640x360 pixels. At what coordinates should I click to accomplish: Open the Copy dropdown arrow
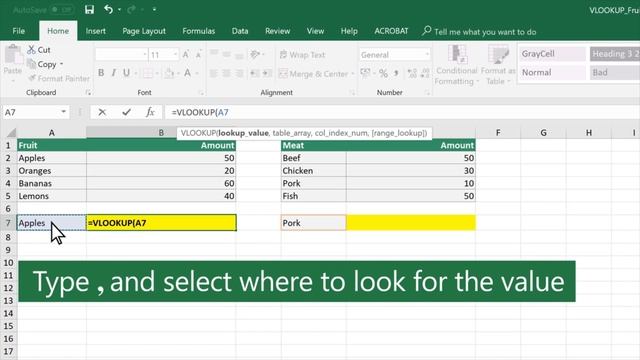click(62, 64)
